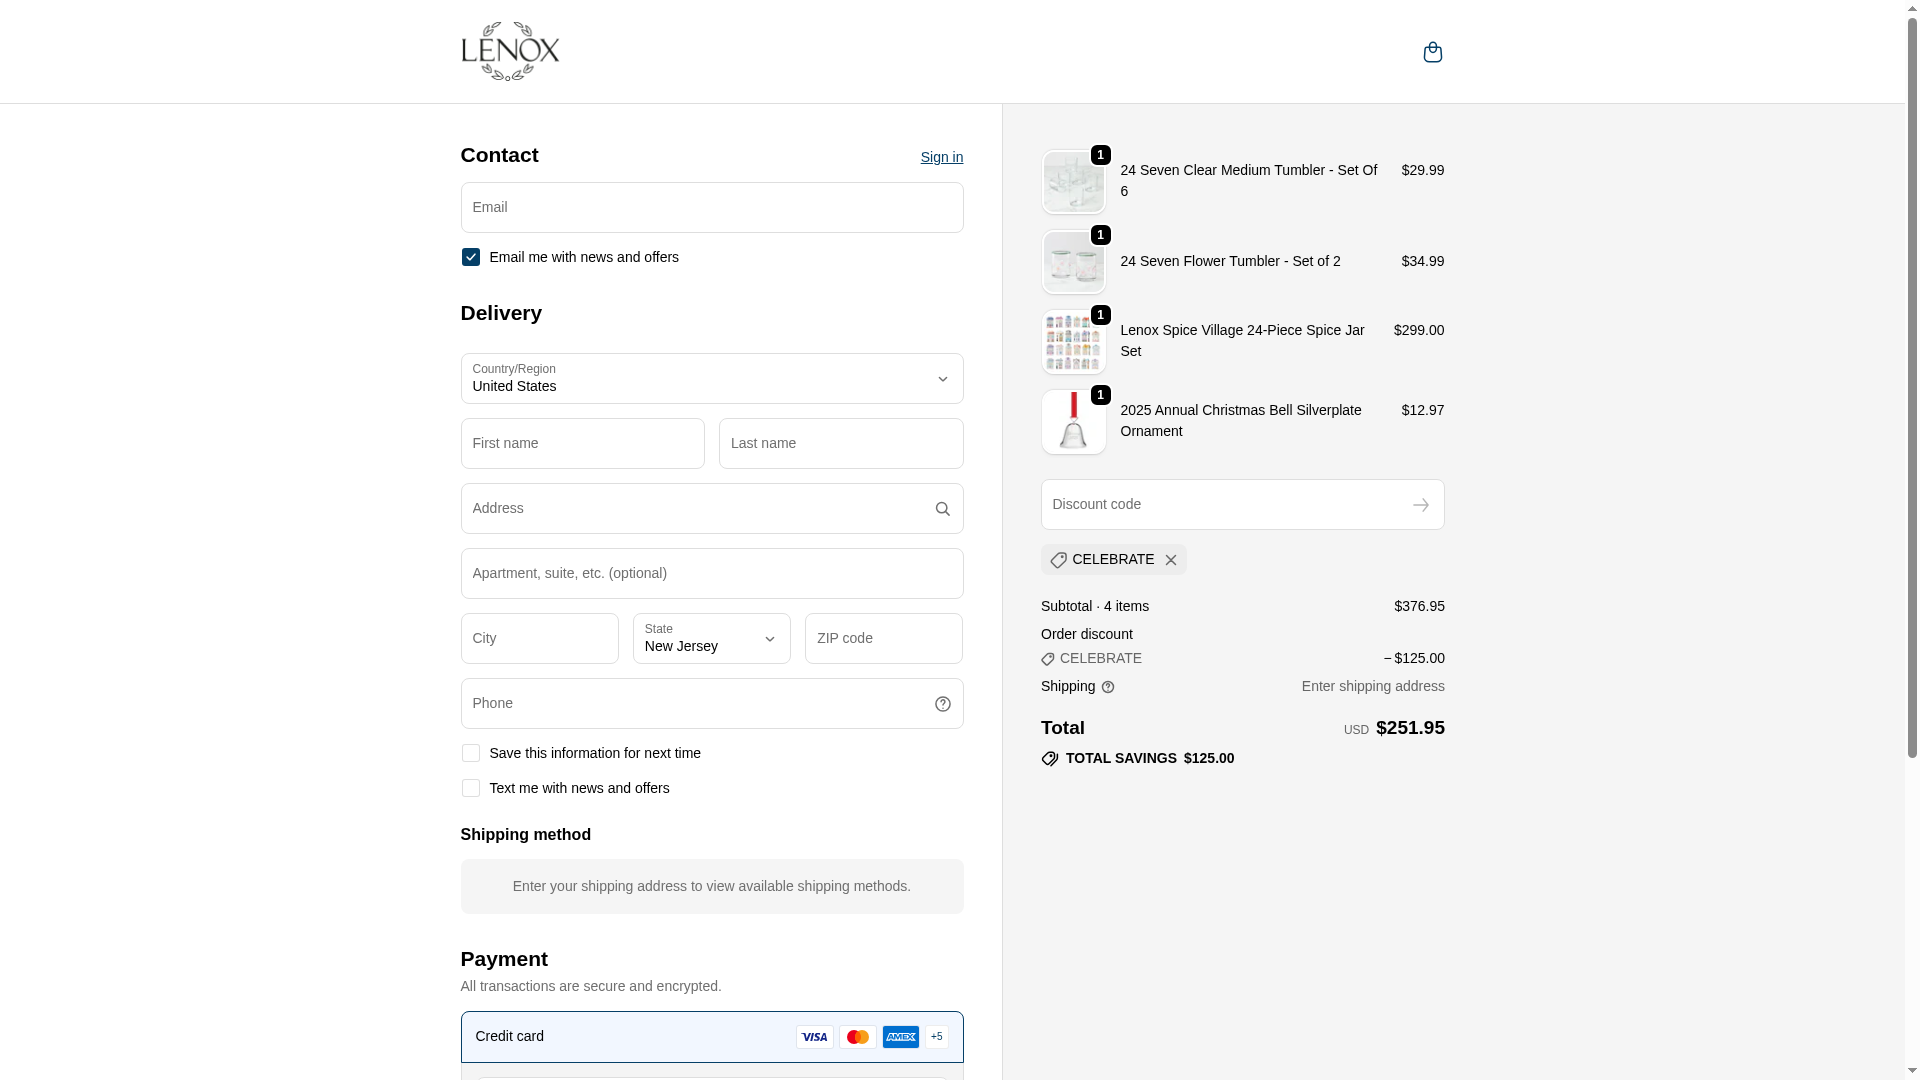Remove the CELEBRATE discount tag
Screen dimensions: 1920x1080
(1170, 560)
